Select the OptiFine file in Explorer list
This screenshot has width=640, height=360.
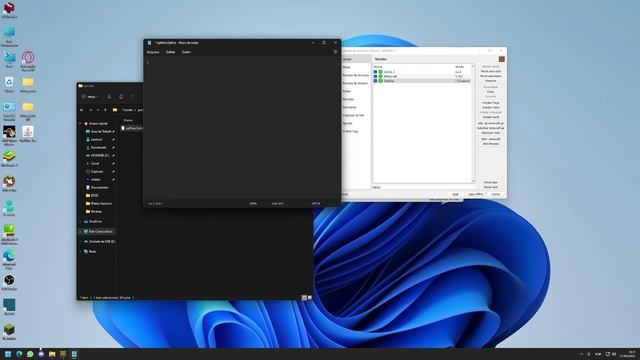132,128
